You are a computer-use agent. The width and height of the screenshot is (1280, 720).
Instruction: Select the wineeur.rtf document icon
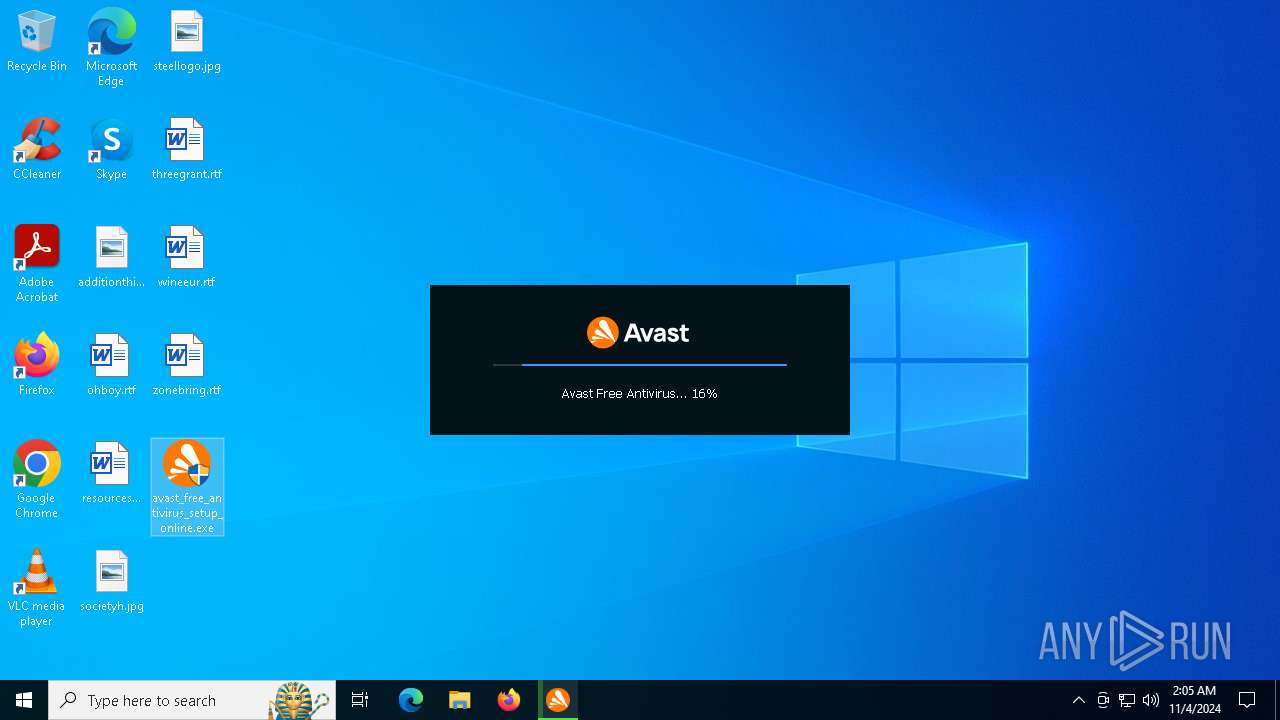(x=187, y=258)
